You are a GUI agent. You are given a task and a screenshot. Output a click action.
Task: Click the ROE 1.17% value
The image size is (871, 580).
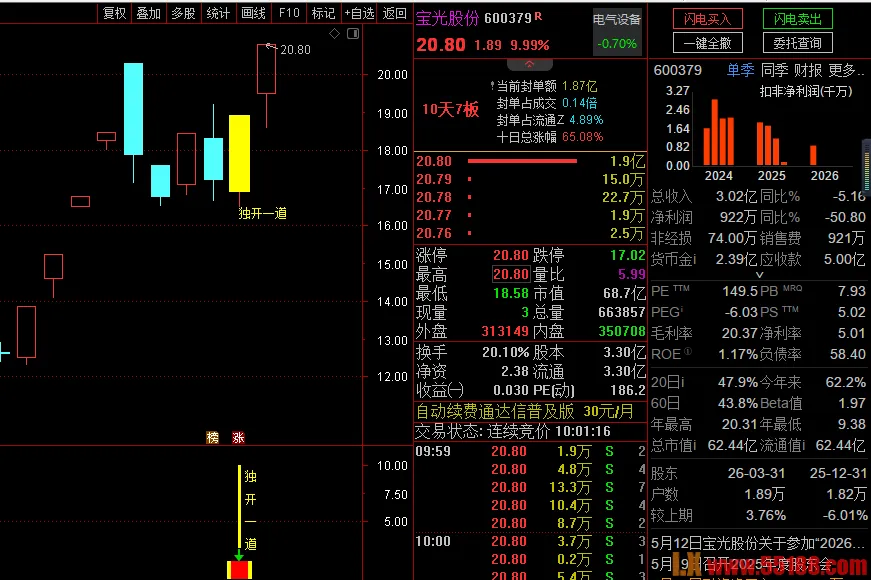pos(738,354)
